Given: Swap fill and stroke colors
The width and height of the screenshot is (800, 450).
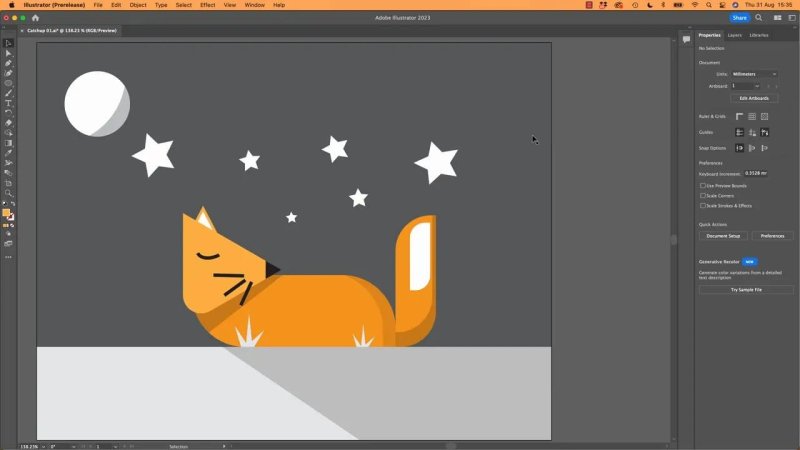Looking at the screenshot, I should 13,204.
